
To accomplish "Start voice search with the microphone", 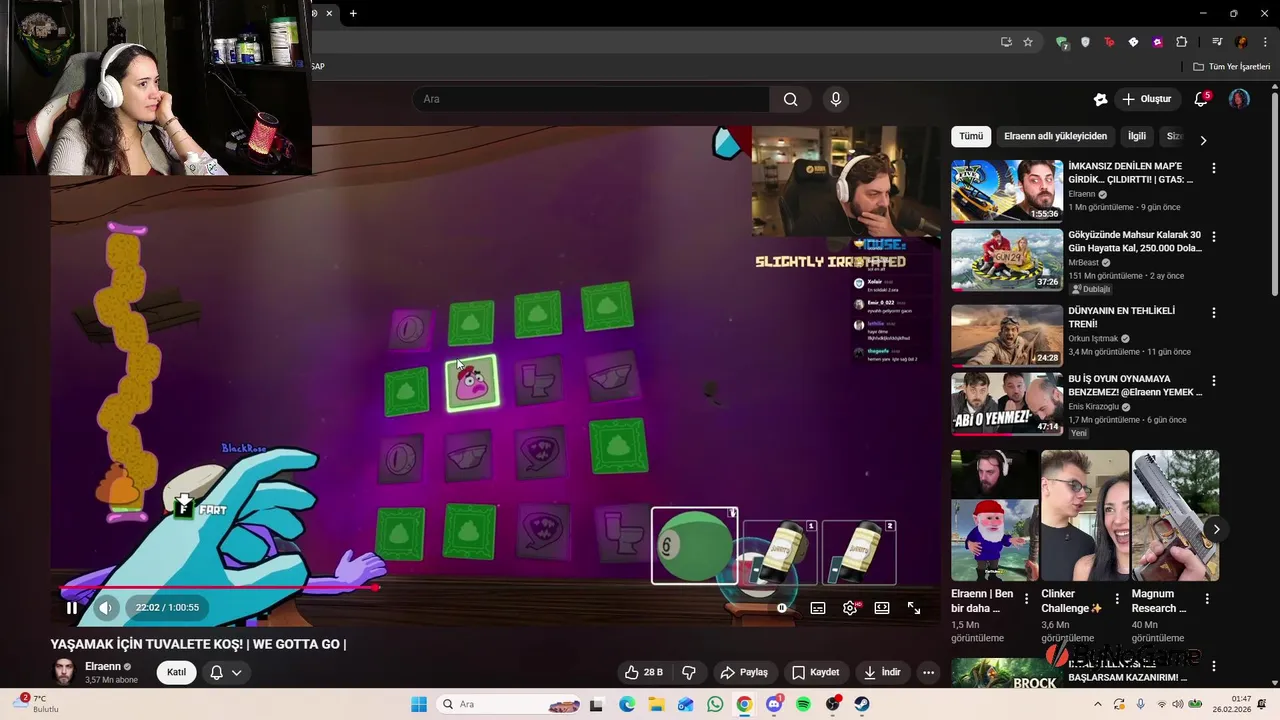I will 836,99.
